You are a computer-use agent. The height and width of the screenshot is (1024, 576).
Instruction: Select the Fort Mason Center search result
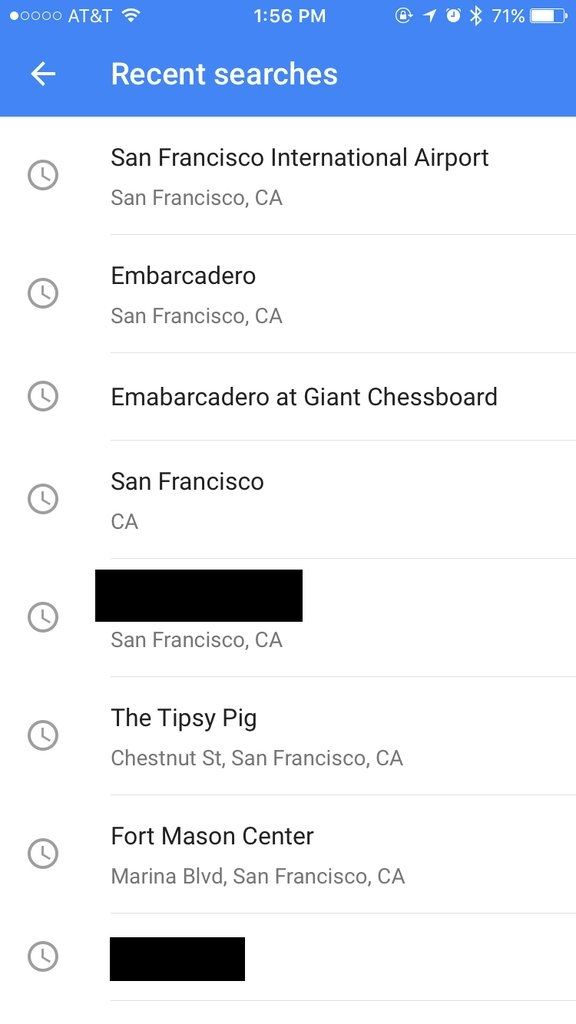pyautogui.click(x=300, y=854)
